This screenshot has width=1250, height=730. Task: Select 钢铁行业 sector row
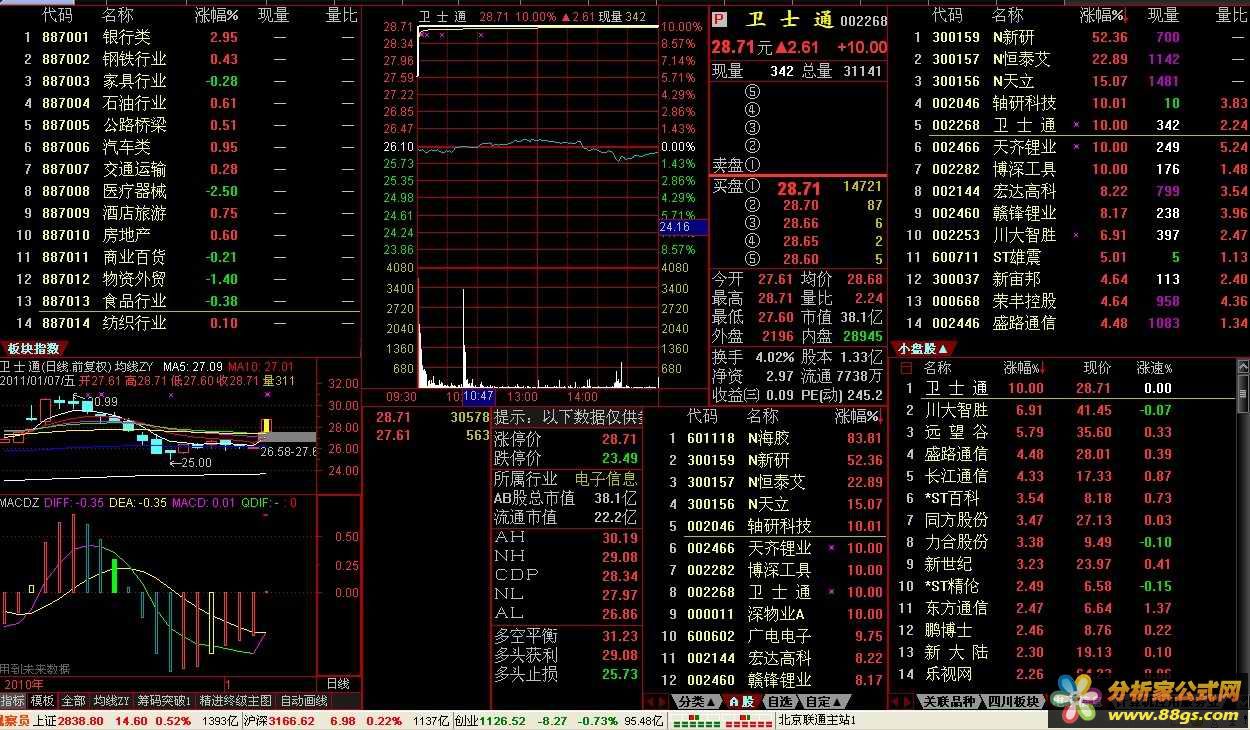180,59
